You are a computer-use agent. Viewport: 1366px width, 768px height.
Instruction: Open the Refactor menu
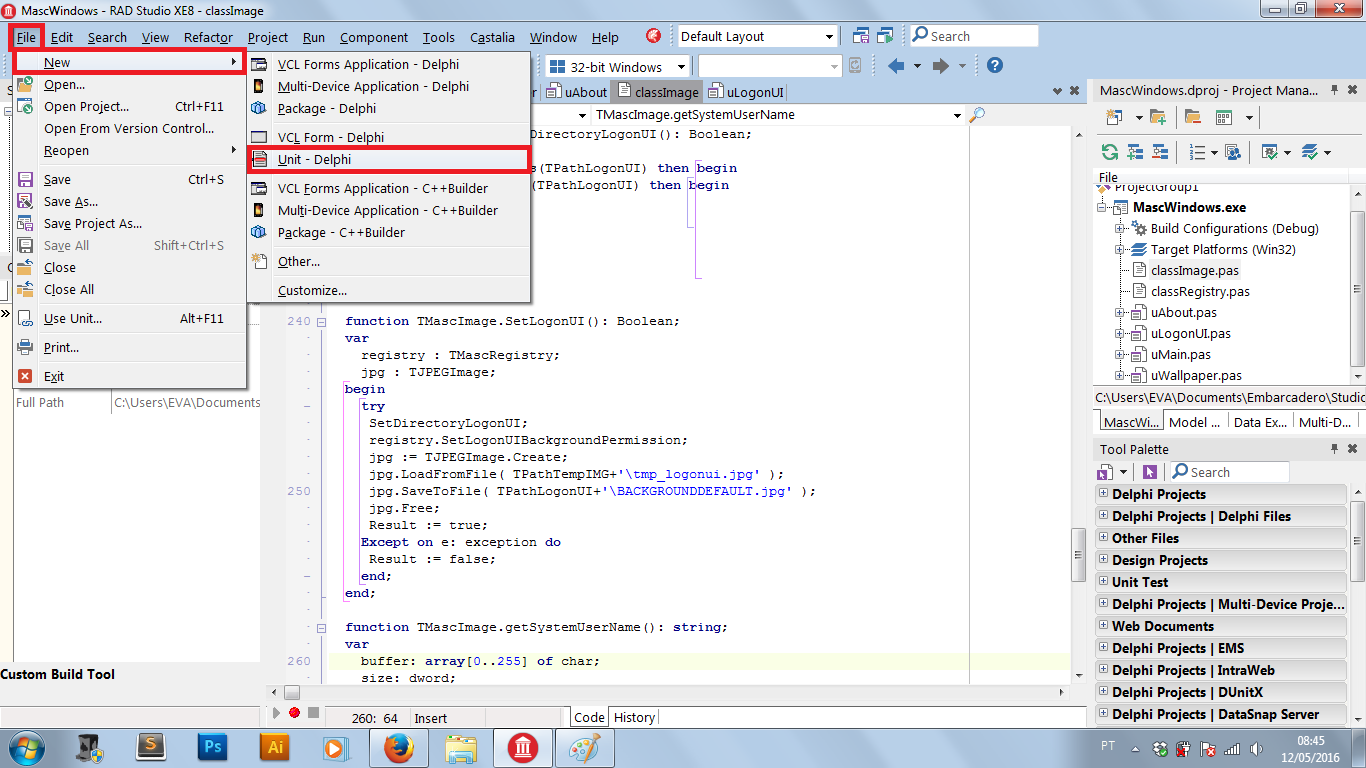tap(208, 37)
